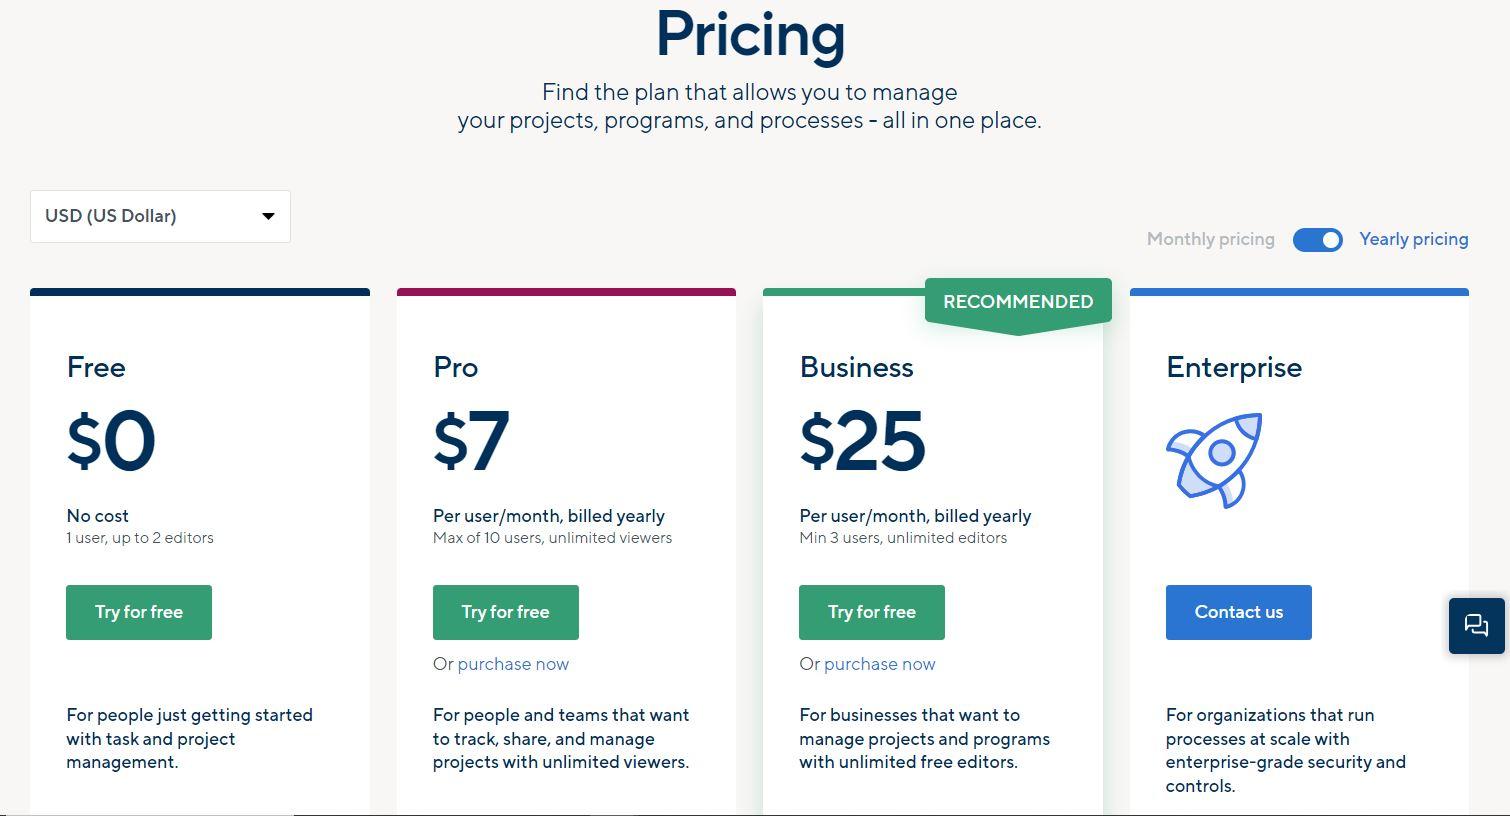Click Try for free under Free plan

pyautogui.click(x=139, y=612)
